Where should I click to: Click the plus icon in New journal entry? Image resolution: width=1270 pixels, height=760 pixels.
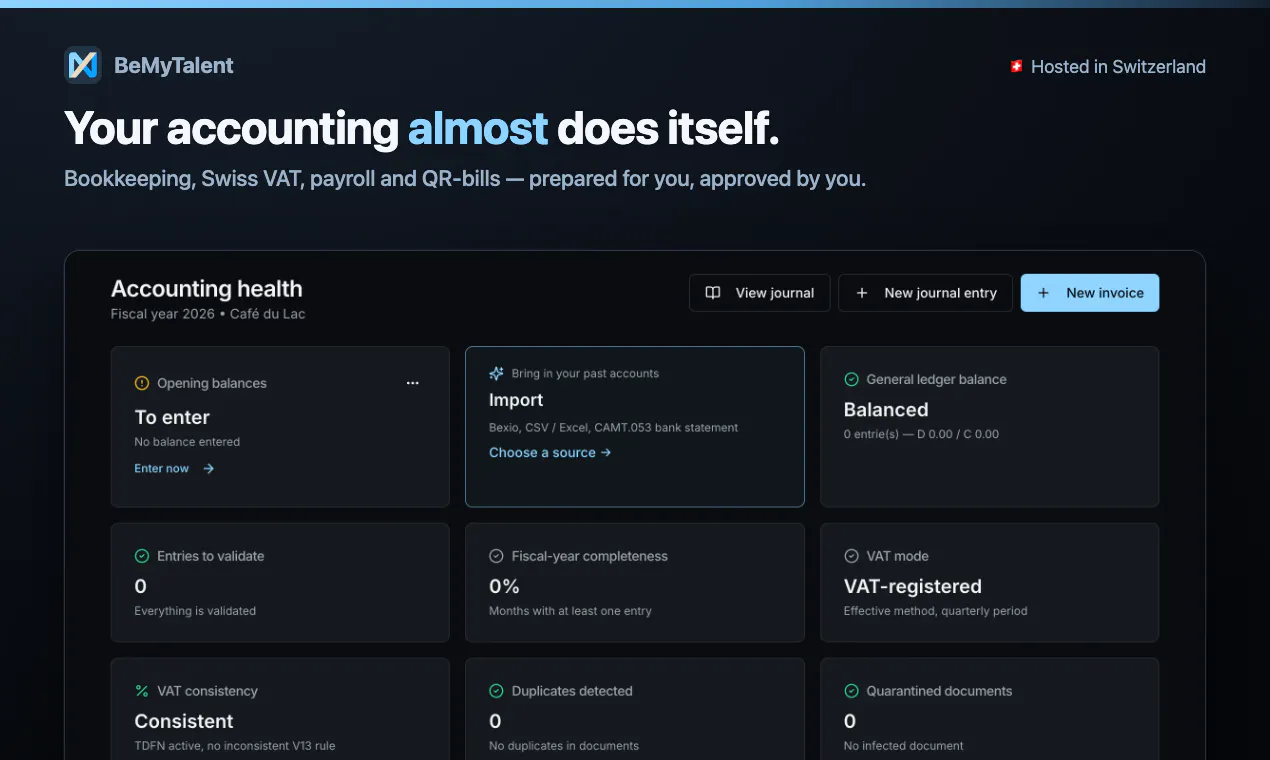862,293
